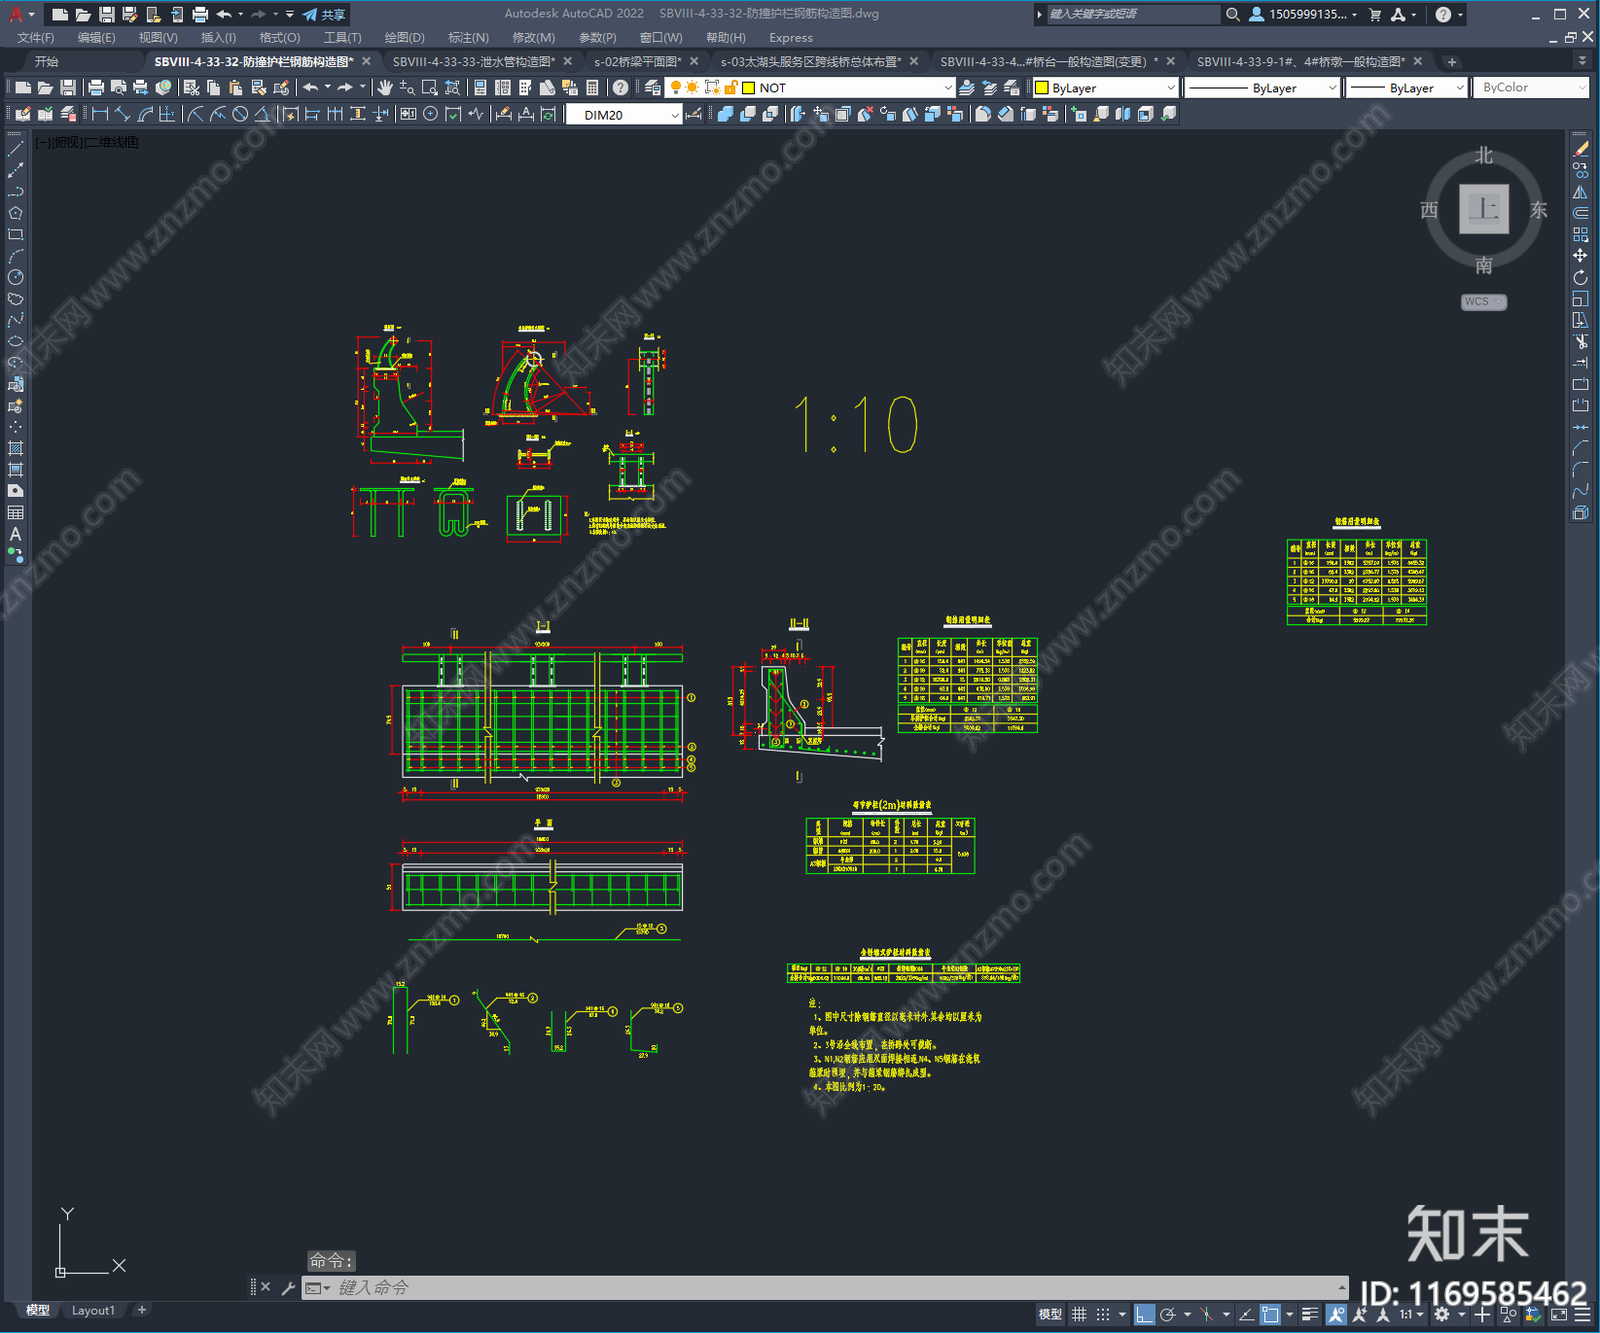
Task: Open the ByLayer linetype dropdown
Action: (1262, 88)
